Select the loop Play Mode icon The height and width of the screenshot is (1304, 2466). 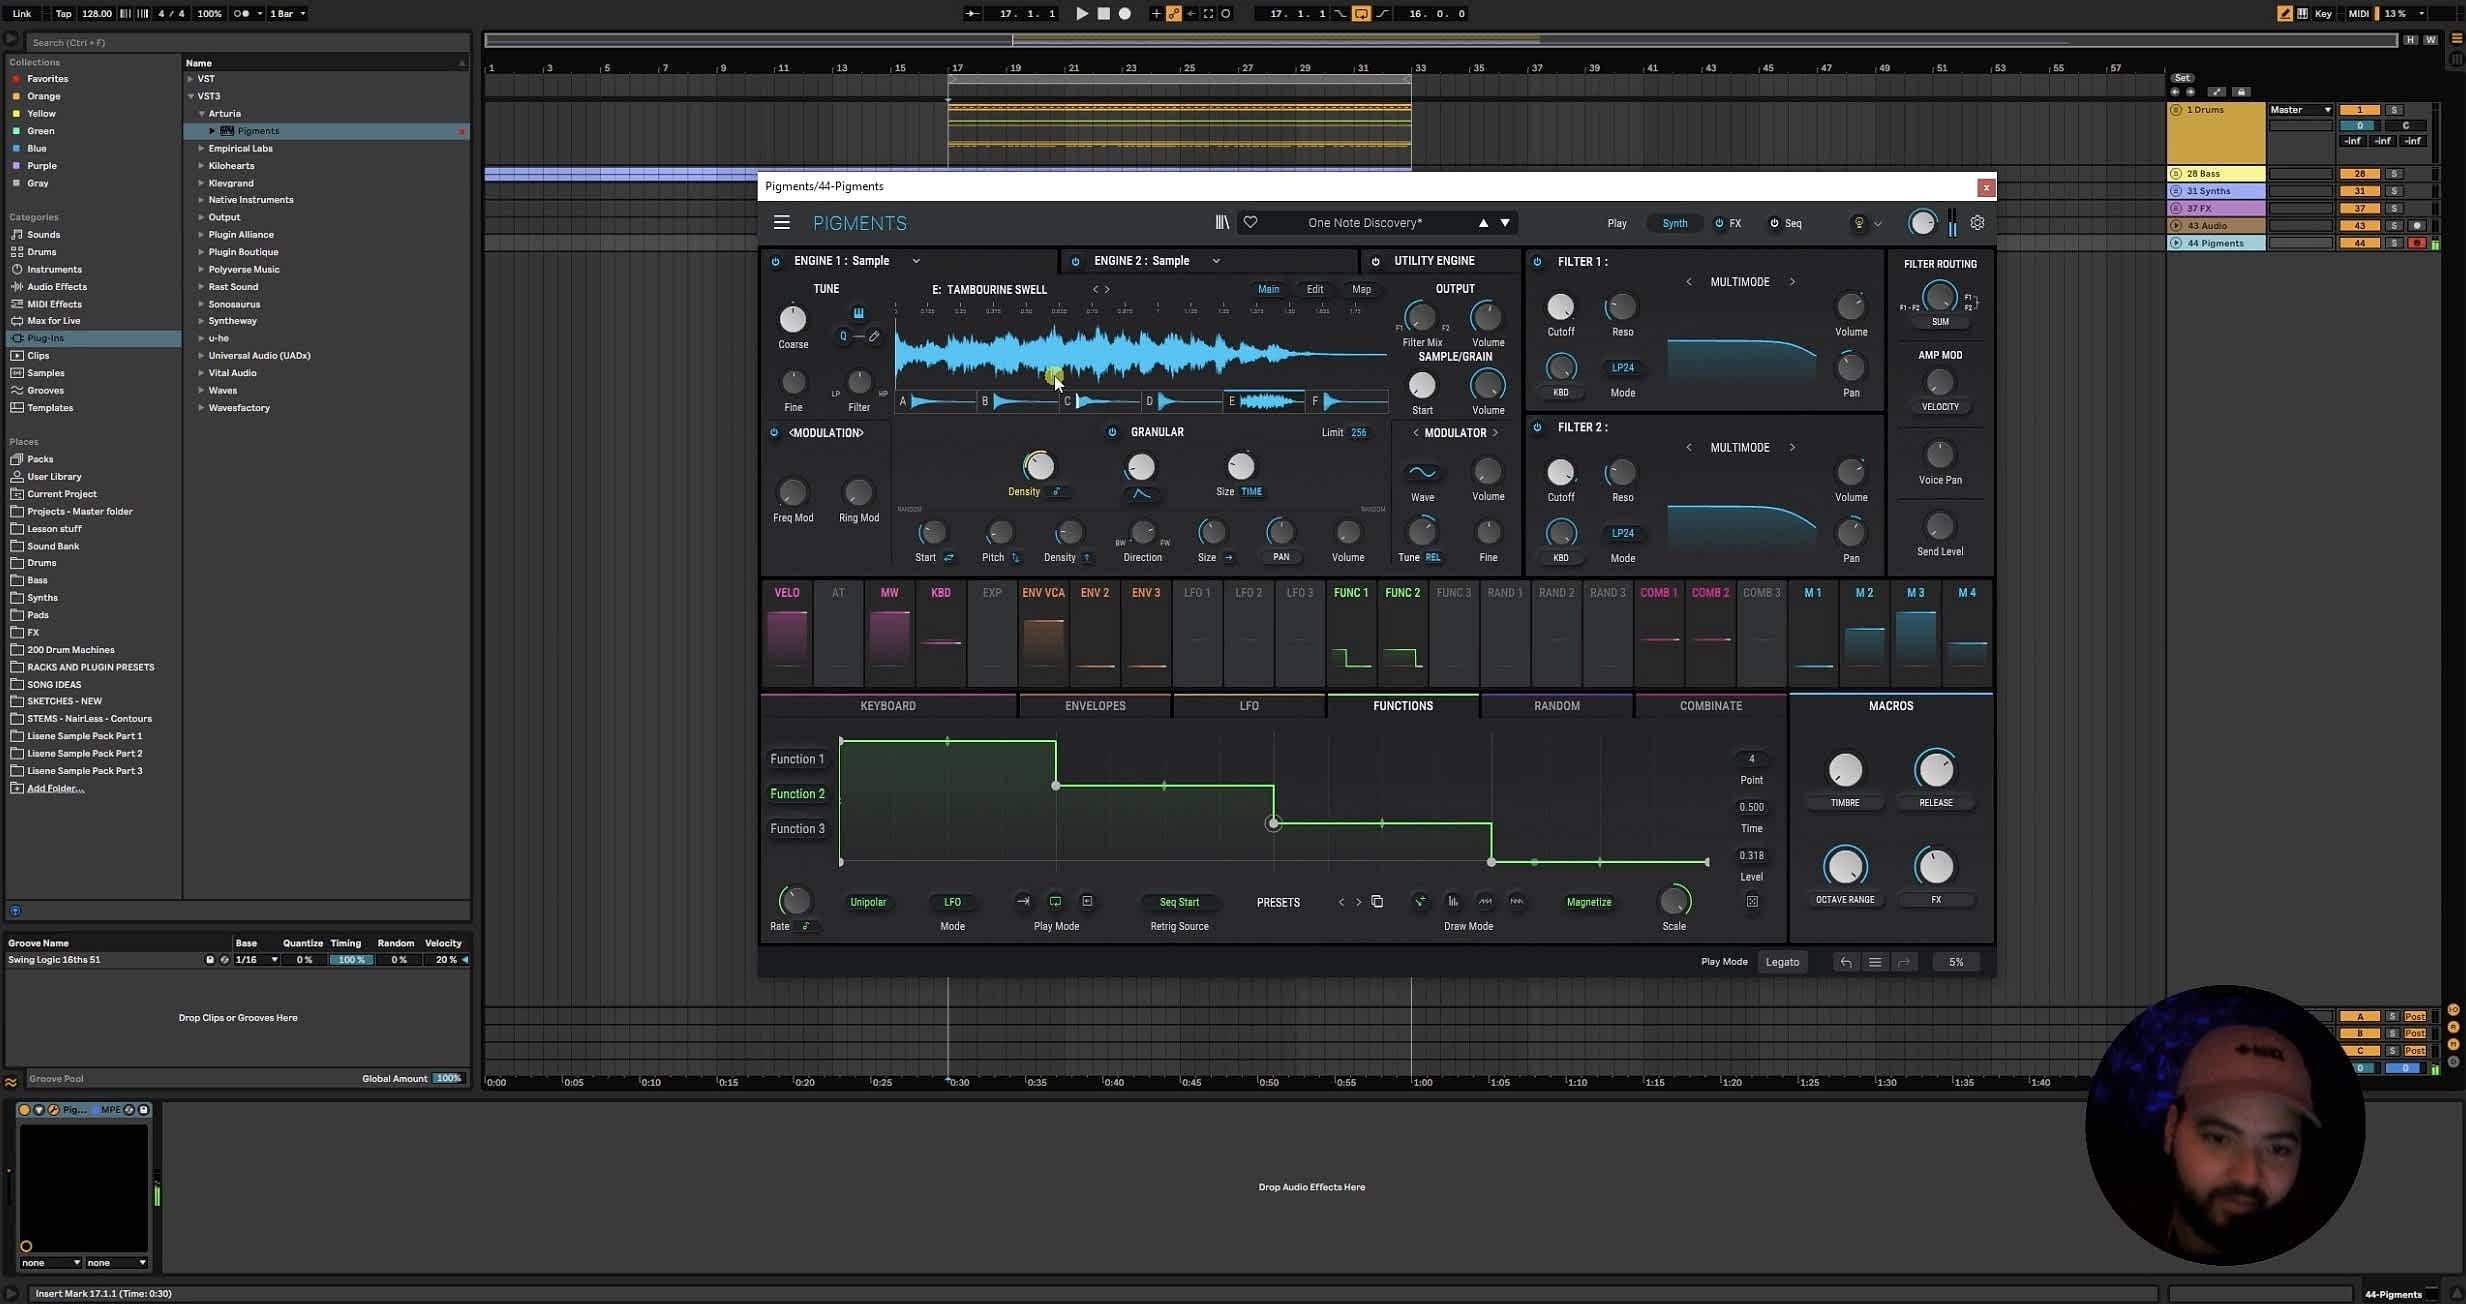pyautogui.click(x=1055, y=902)
